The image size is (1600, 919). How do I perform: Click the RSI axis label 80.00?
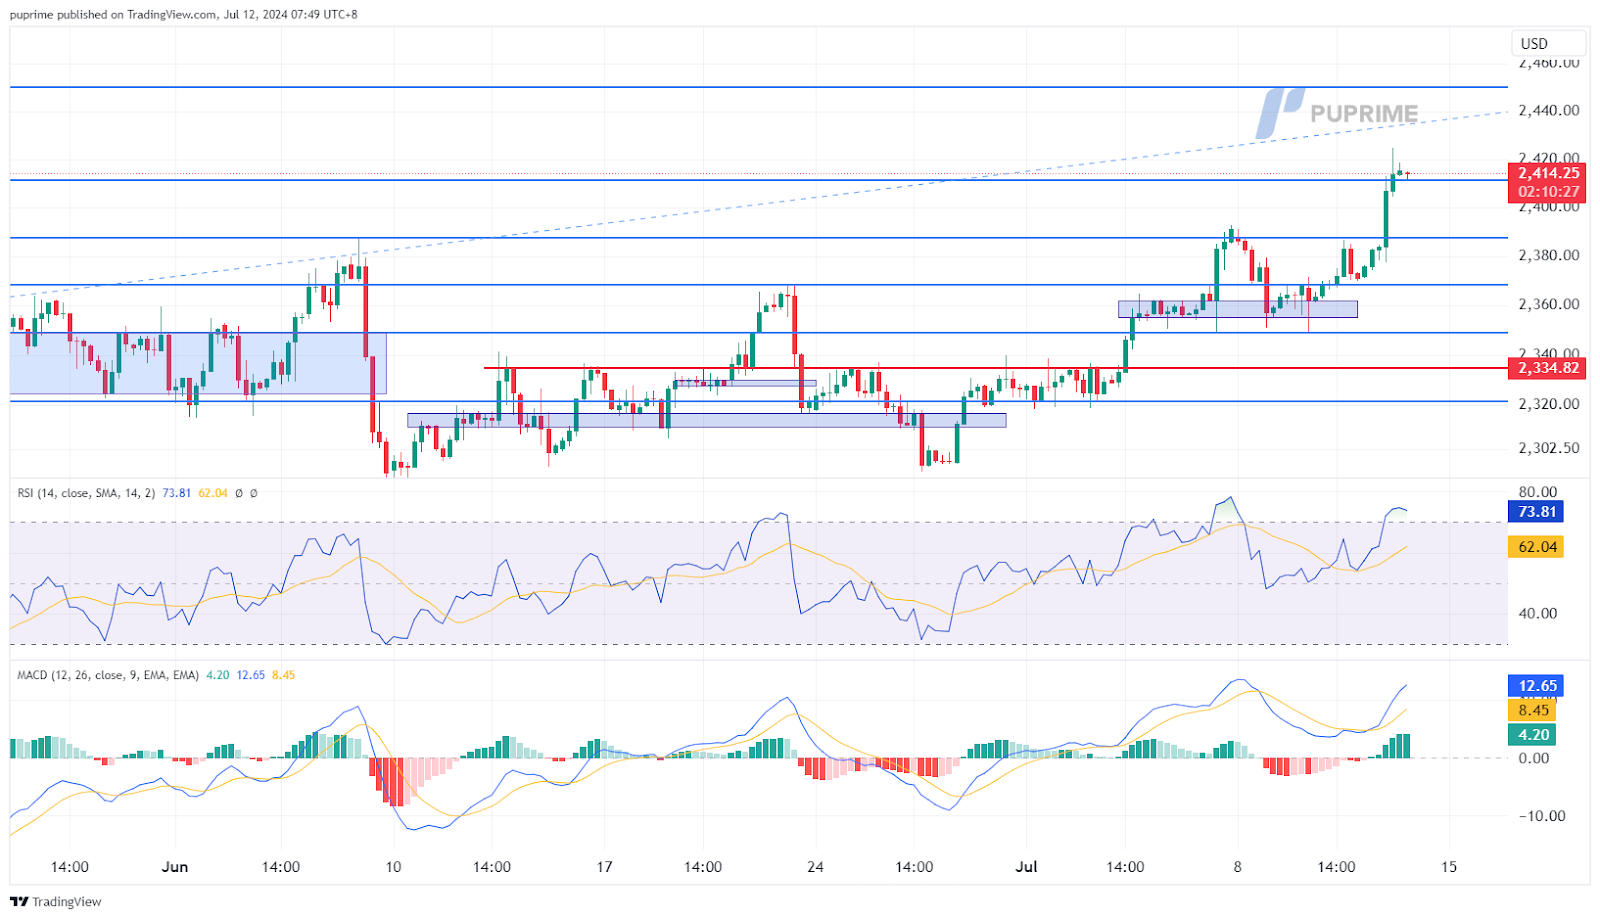click(1538, 492)
